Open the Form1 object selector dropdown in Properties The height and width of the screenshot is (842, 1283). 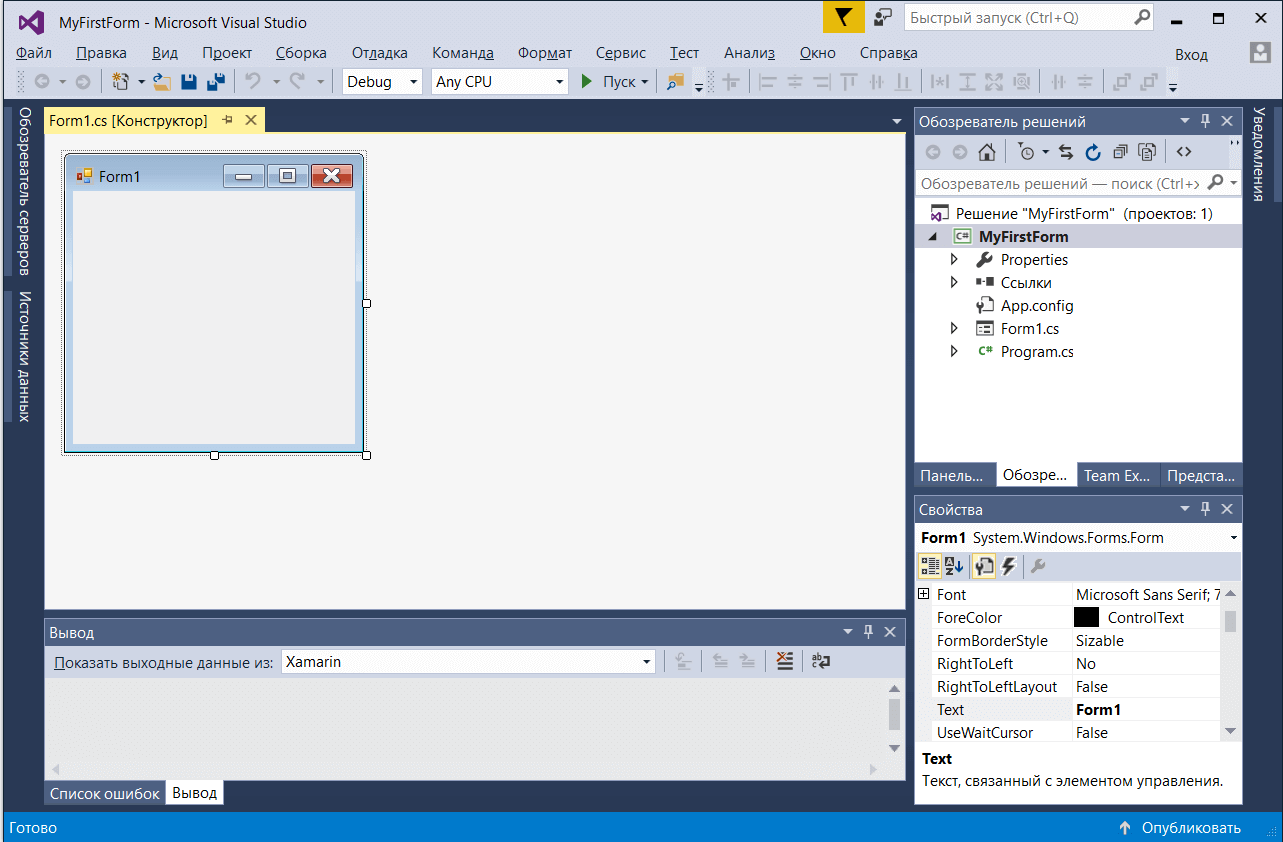[1233, 538]
